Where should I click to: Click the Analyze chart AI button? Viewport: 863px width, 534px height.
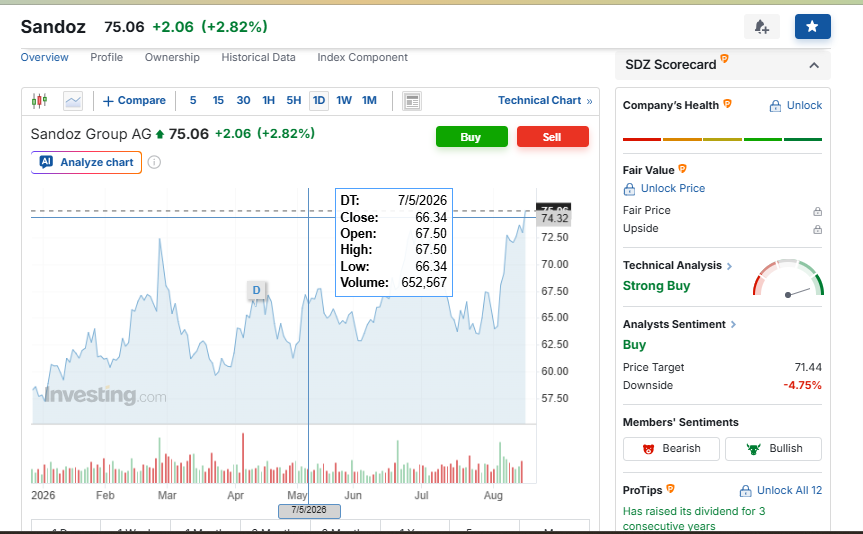point(86,162)
